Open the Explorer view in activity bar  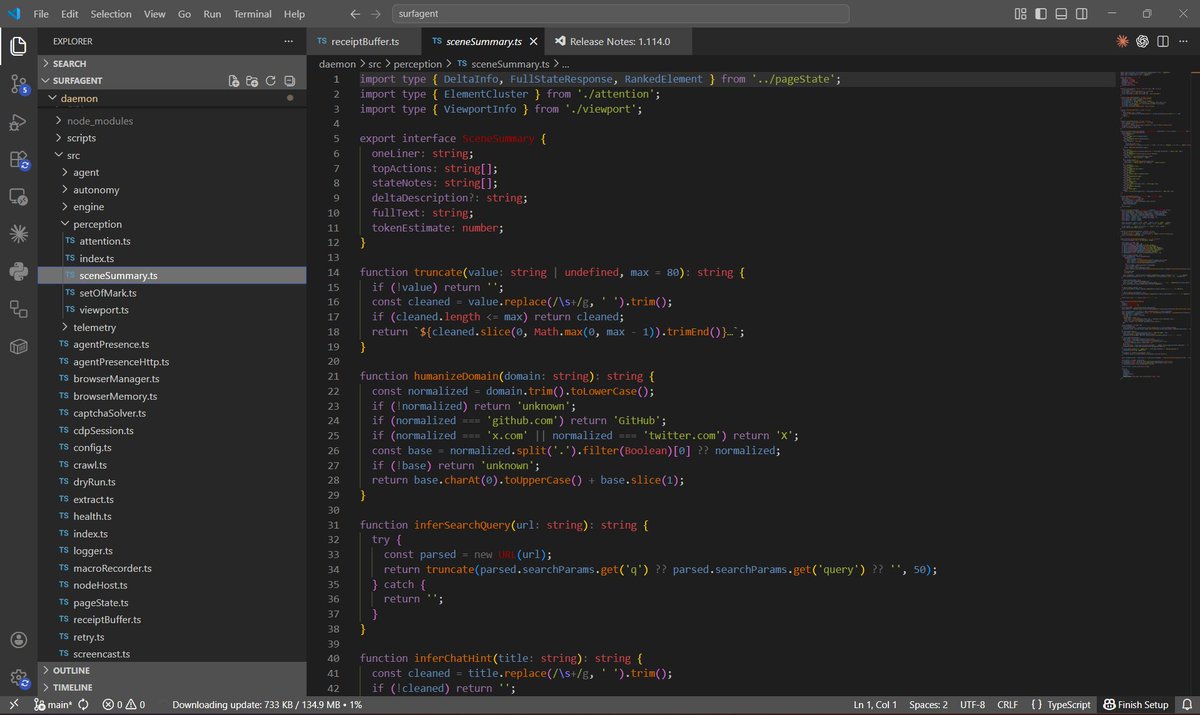pos(18,46)
